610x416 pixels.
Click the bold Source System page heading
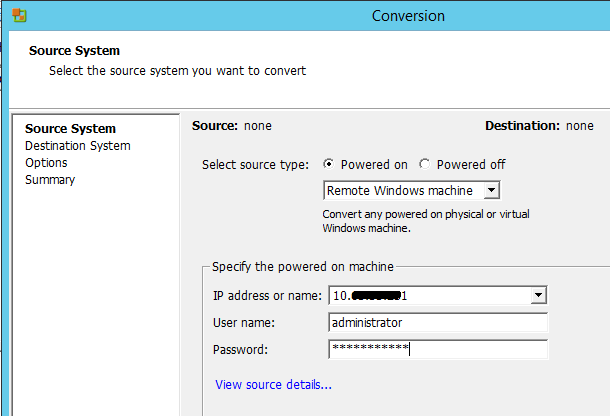74,51
